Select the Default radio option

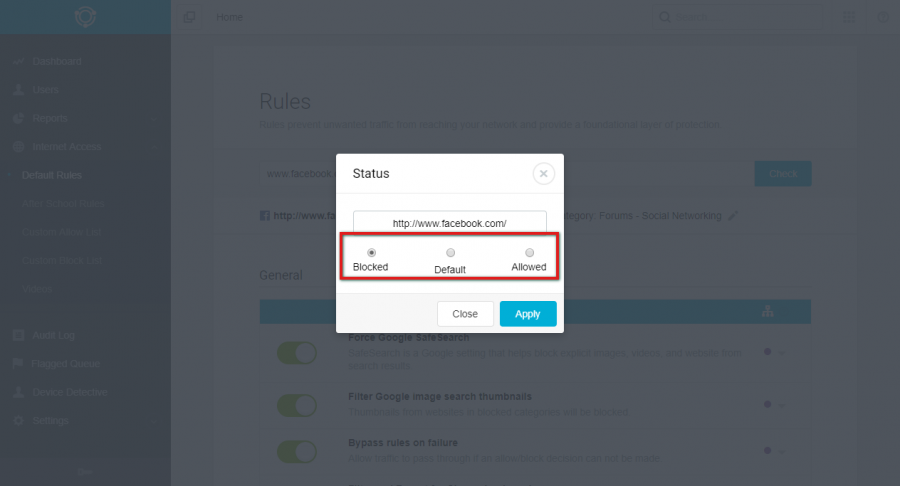(451, 252)
